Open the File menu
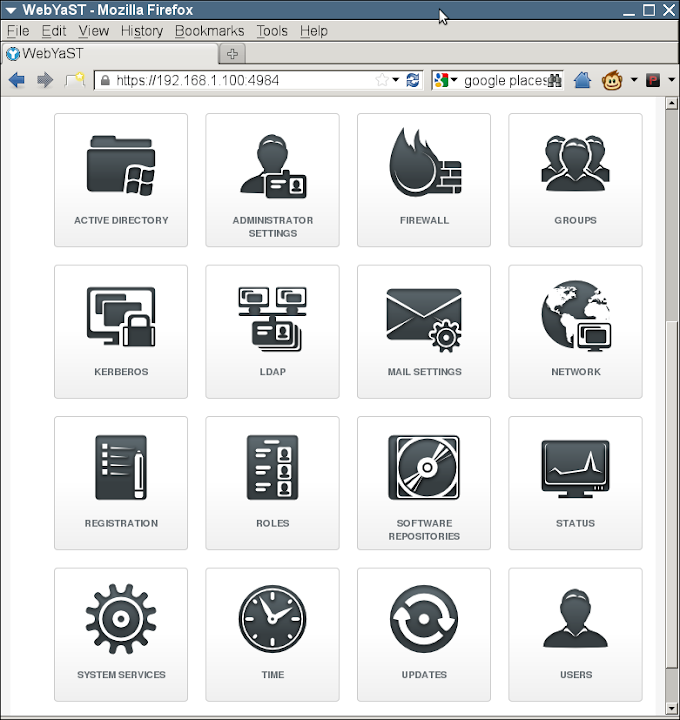Screen dimensions: 680x720 (18, 31)
